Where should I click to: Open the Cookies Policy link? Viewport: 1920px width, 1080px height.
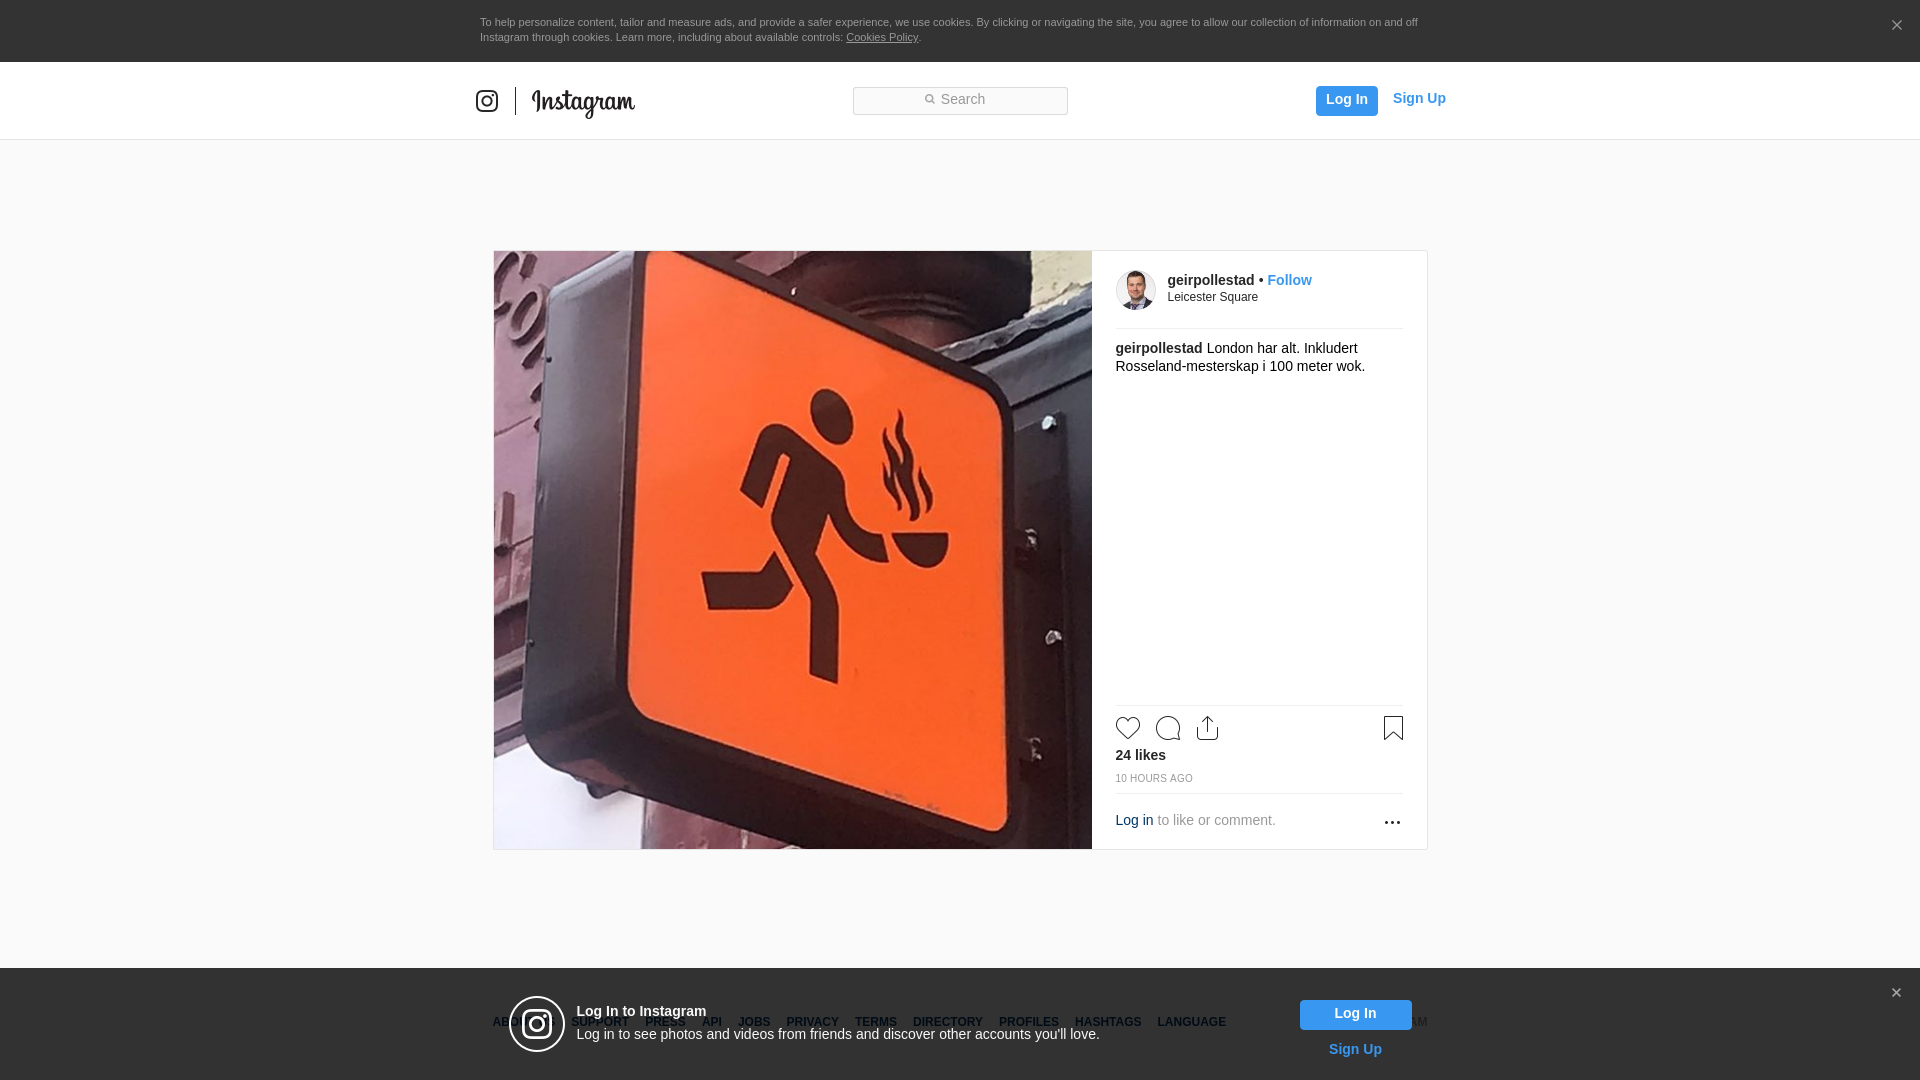[882, 38]
